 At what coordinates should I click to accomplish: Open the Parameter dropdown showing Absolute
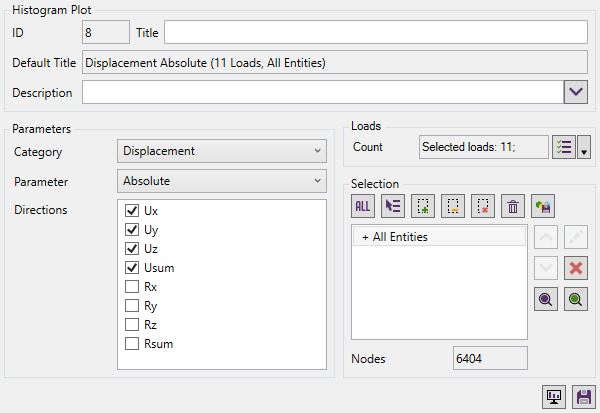pyautogui.click(x=222, y=182)
